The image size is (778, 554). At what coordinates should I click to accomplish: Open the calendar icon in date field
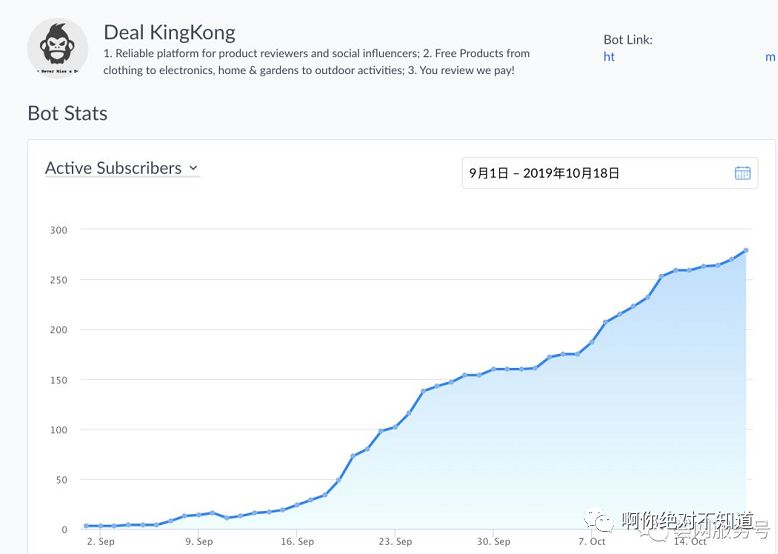tap(743, 173)
